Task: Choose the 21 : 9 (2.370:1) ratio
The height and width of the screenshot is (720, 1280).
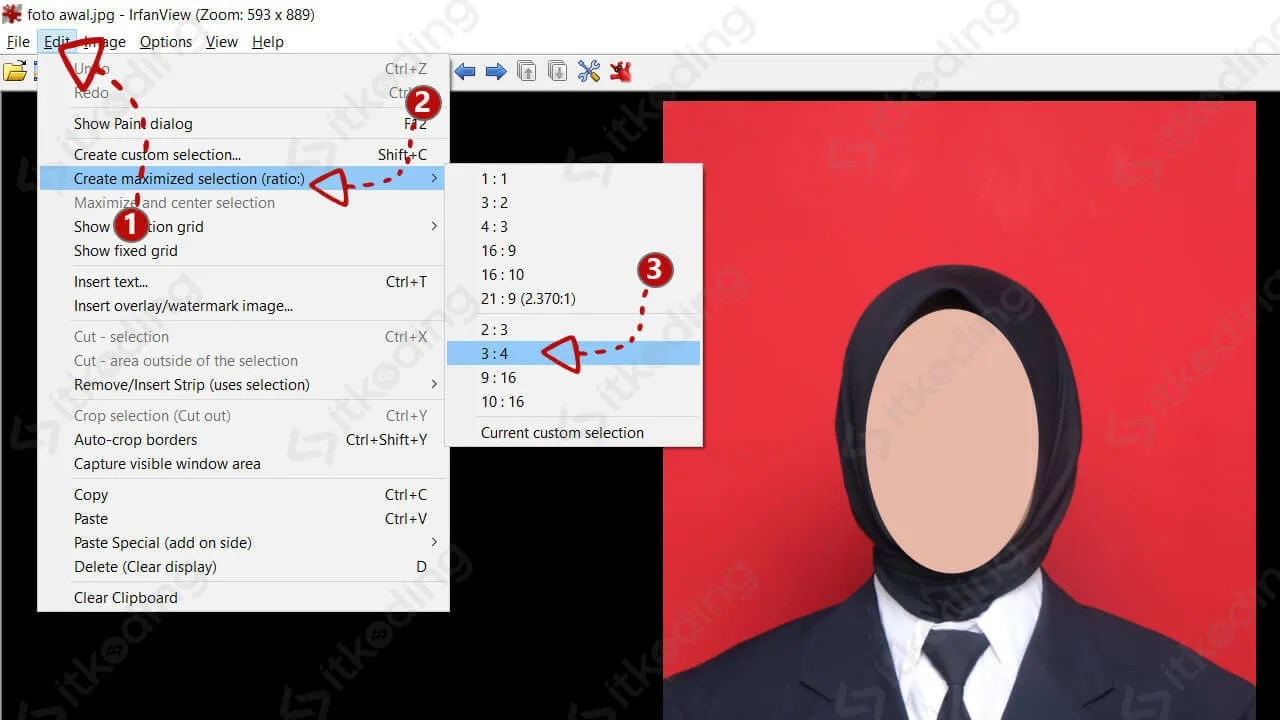Action: click(x=573, y=299)
